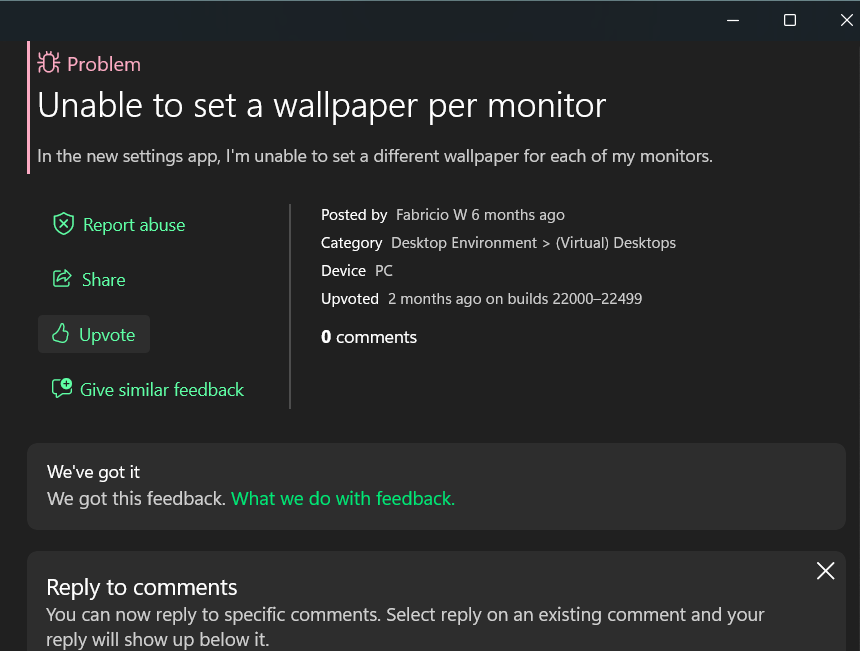The height and width of the screenshot is (651, 860).
Task: Click the Problem feedback type label
Action: point(104,64)
